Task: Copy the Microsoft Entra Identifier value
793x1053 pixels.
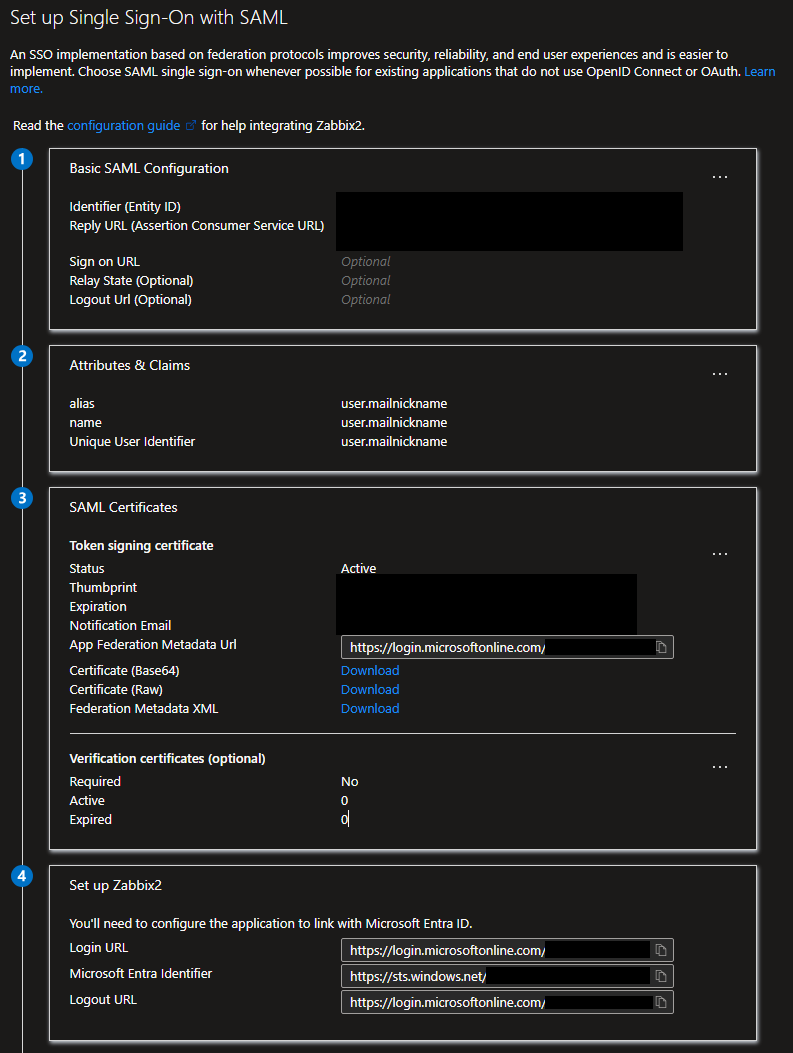Action: point(661,976)
